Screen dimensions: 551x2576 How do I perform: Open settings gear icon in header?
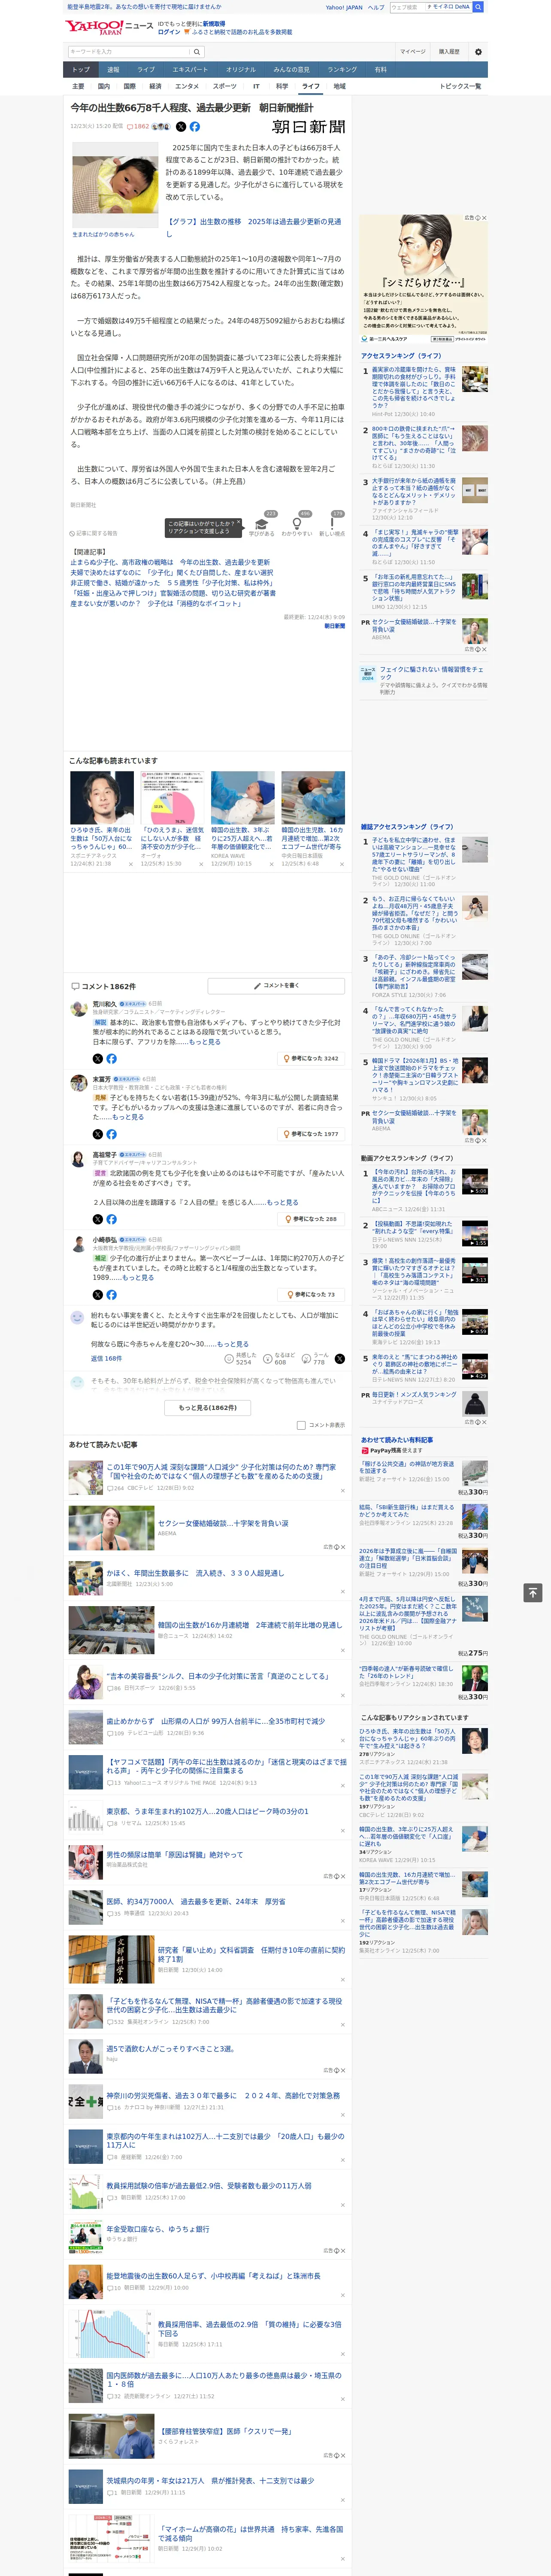click(478, 52)
